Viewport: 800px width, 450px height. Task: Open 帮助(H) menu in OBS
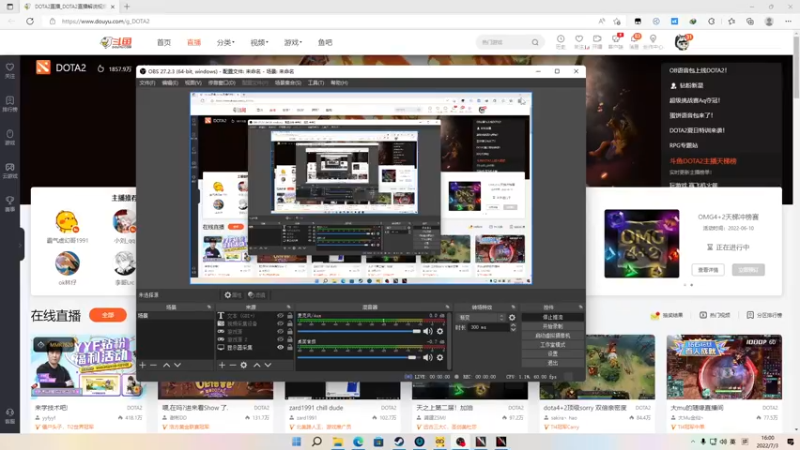(x=339, y=83)
